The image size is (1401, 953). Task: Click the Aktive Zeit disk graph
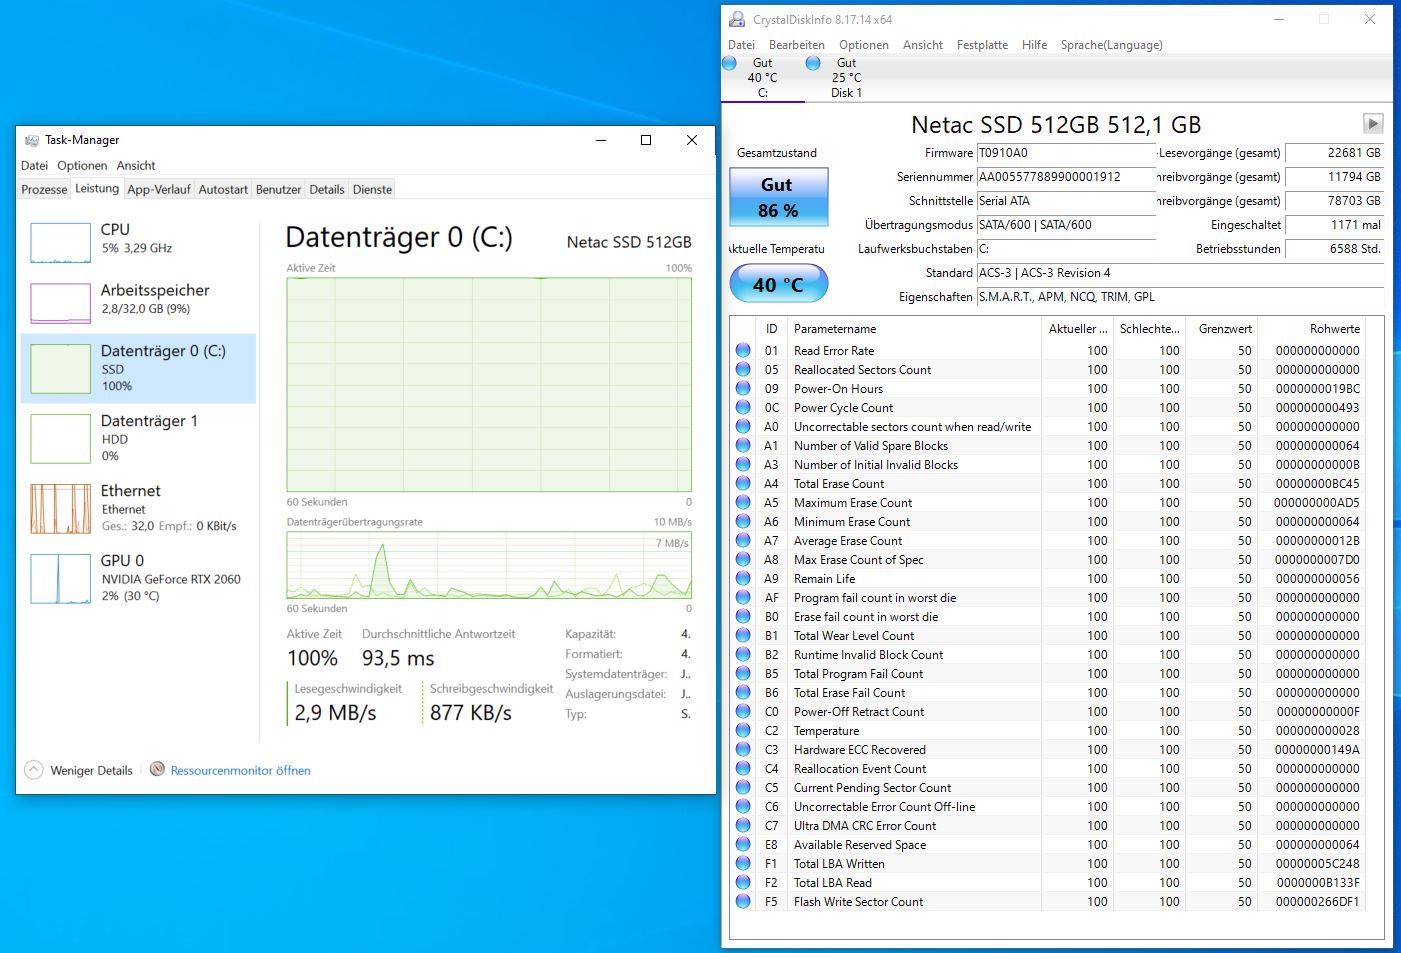coord(489,385)
